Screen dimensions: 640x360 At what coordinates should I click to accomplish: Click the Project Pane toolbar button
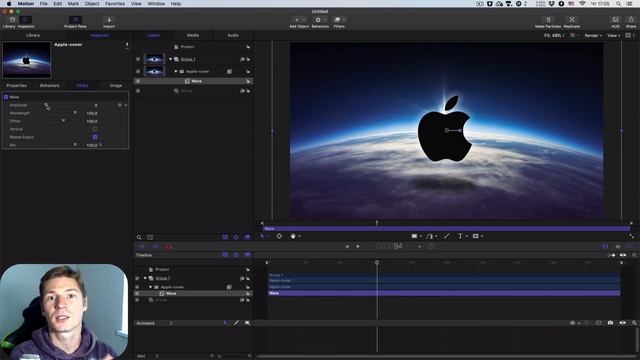75,22
